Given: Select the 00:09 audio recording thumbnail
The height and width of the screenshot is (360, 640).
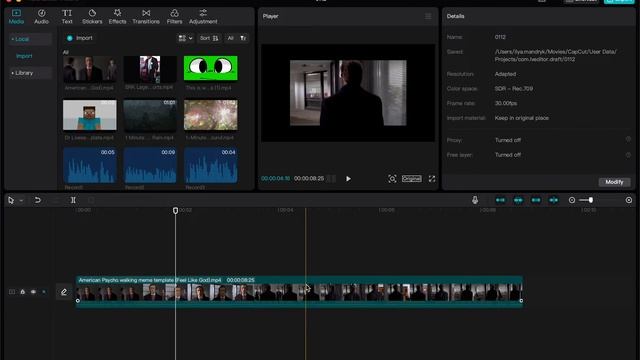Looking at the screenshot, I should coord(150,165).
